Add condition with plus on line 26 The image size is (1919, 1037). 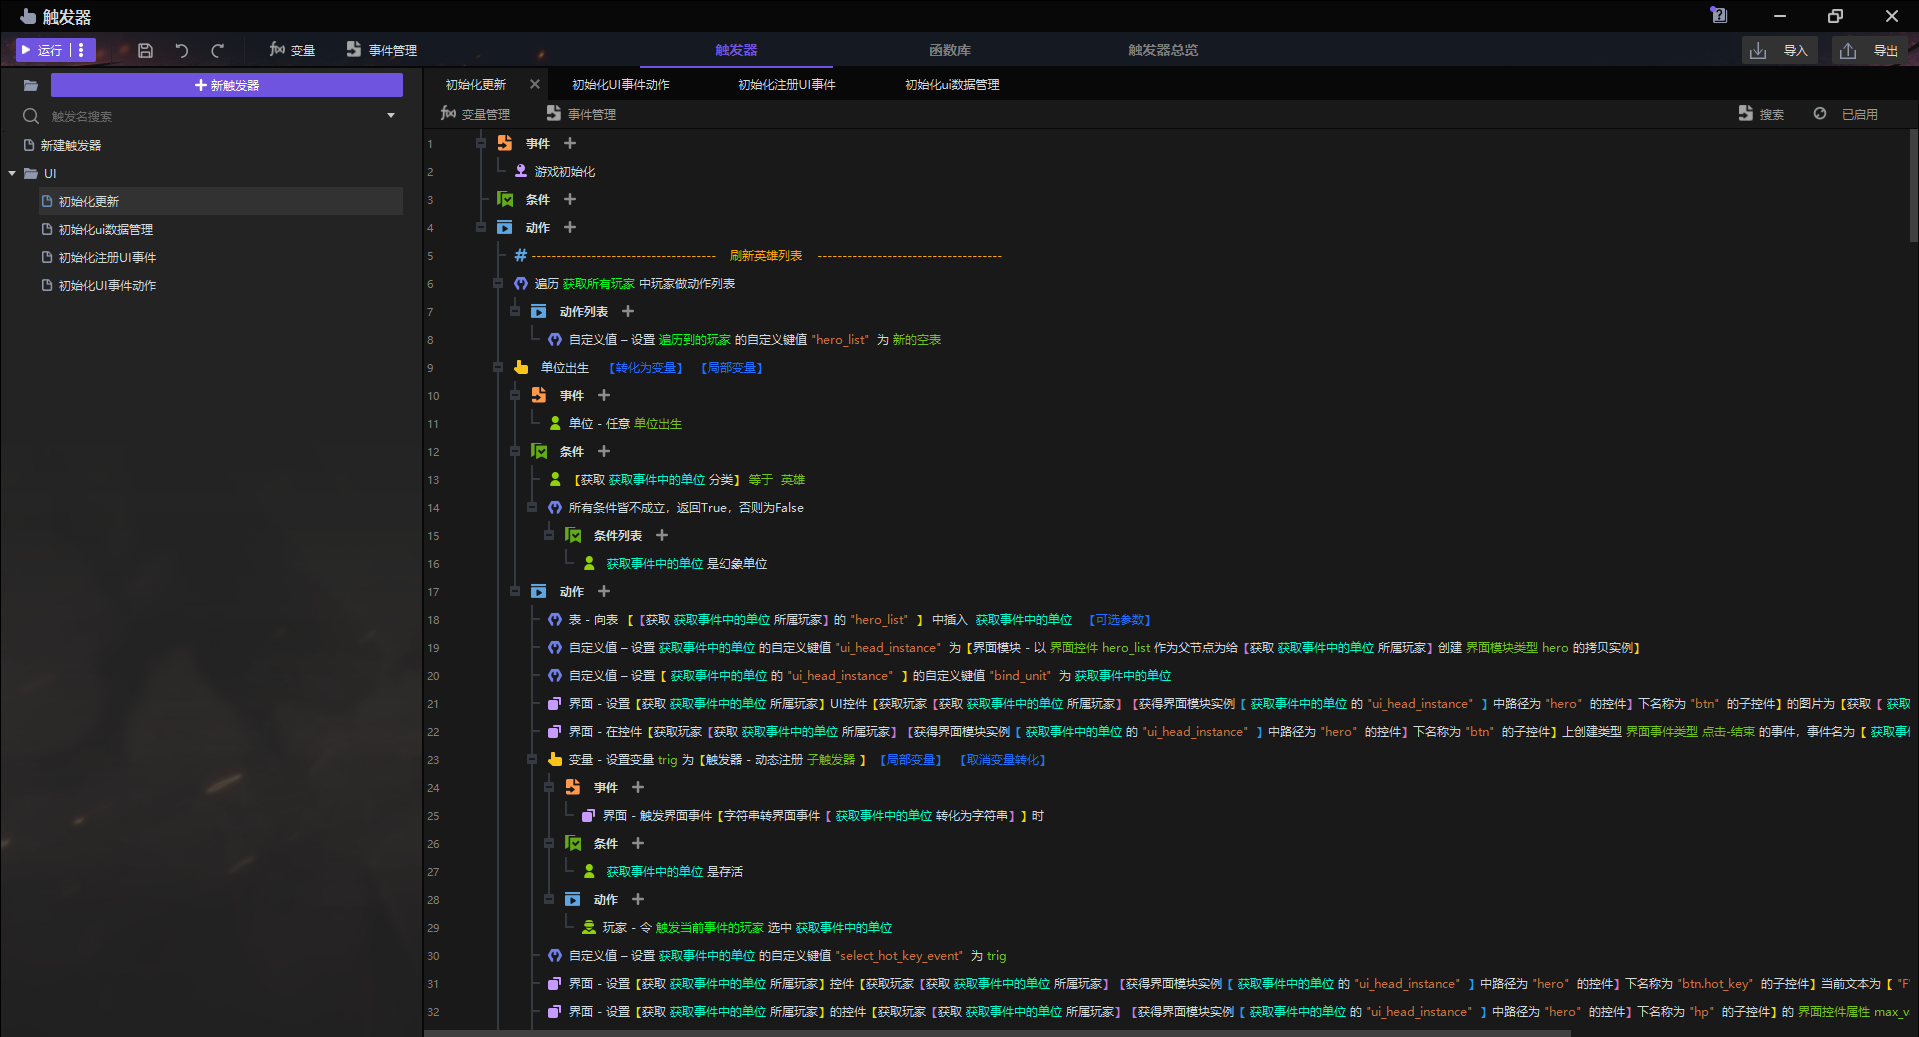pos(638,843)
